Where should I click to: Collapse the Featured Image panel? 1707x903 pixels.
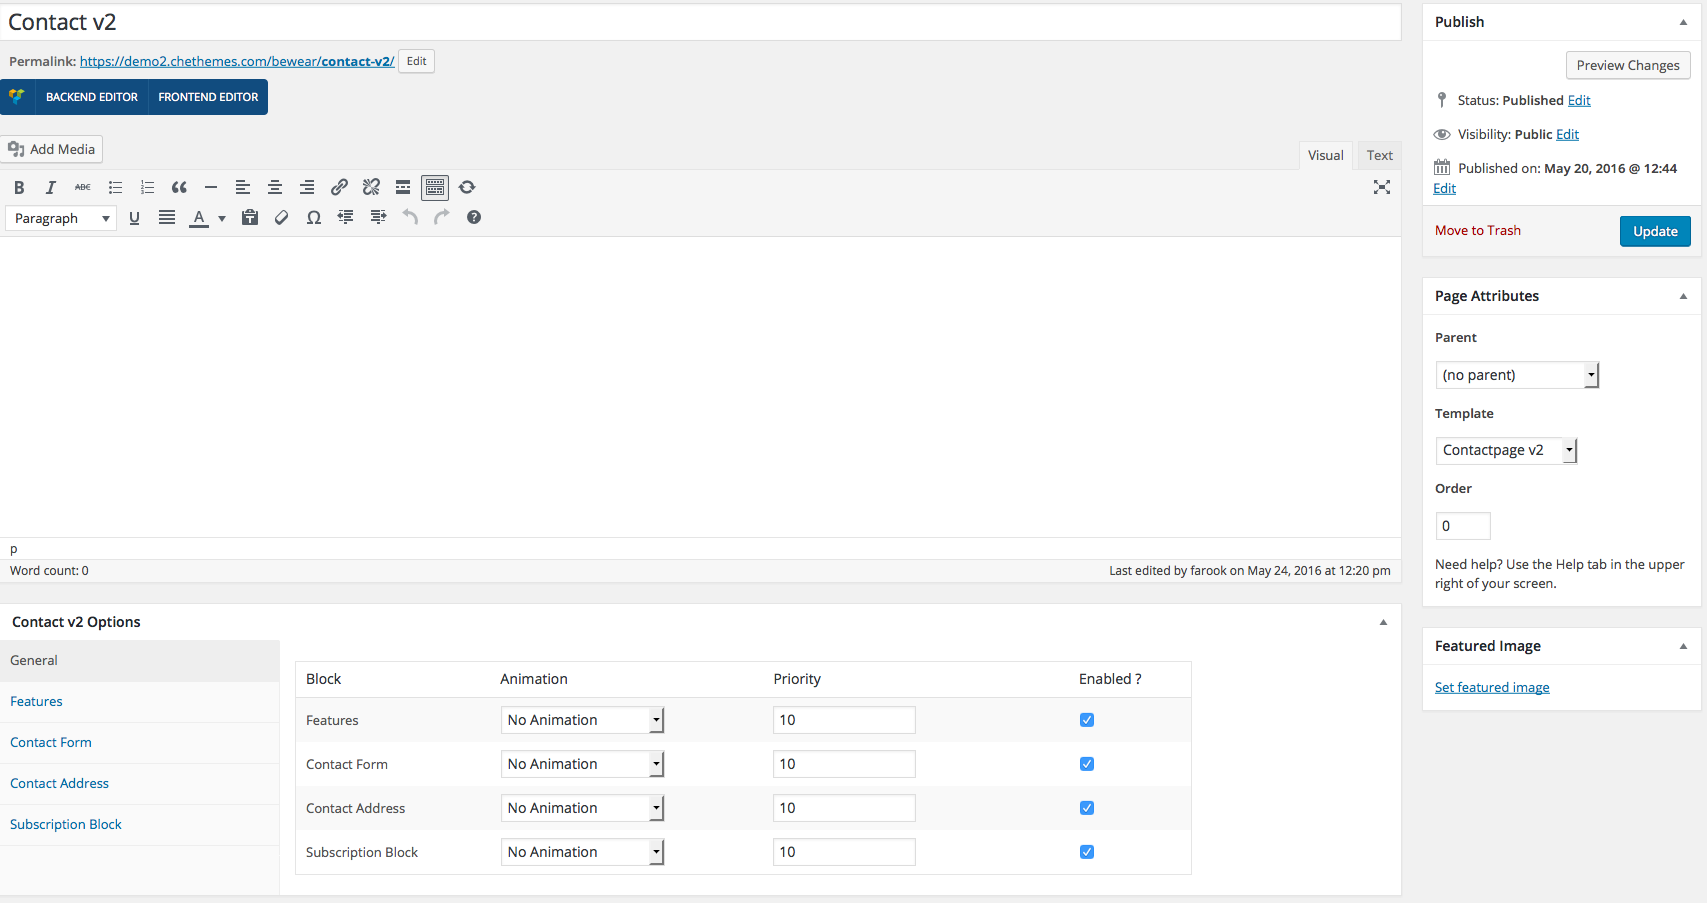click(x=1683, y=646)
